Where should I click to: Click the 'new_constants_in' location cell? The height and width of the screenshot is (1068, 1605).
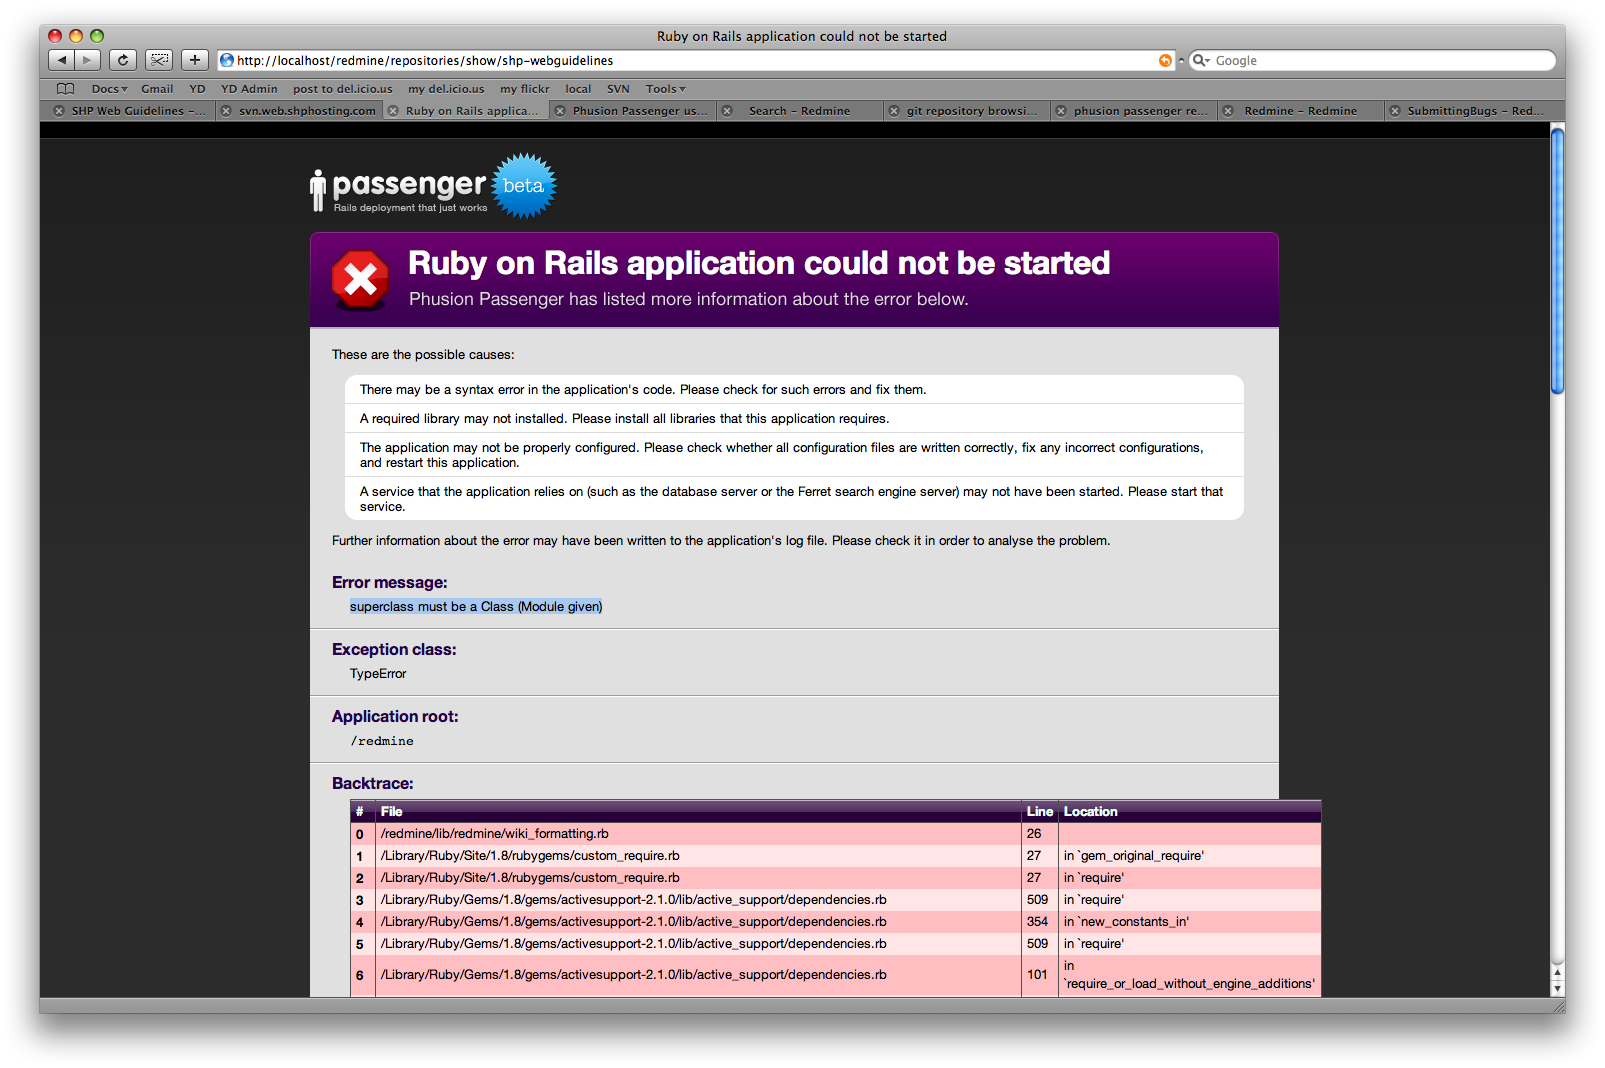point(1126,921)
